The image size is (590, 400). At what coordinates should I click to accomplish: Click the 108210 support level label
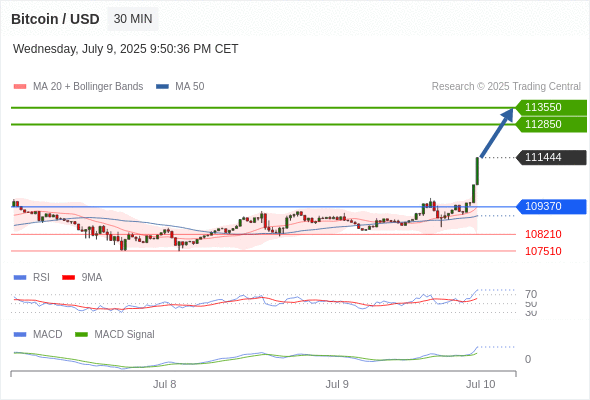(x=543, y=234)
